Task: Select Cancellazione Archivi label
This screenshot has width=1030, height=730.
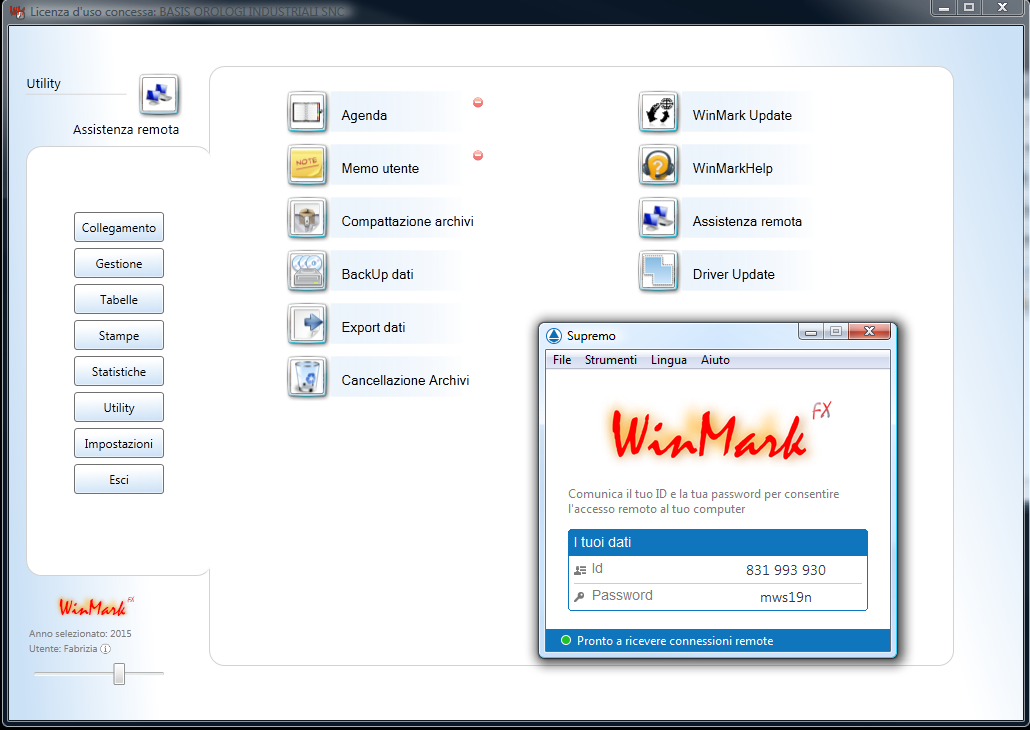Action: (x=405, y=380)
